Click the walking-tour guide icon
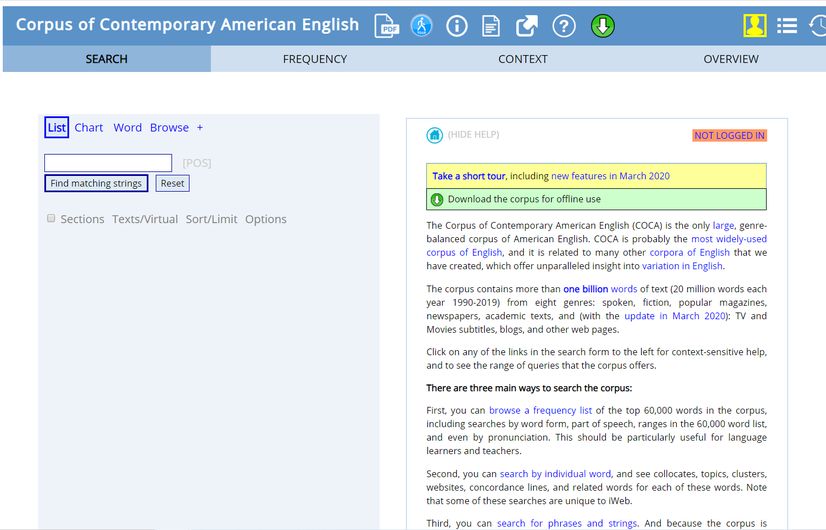 421,26
